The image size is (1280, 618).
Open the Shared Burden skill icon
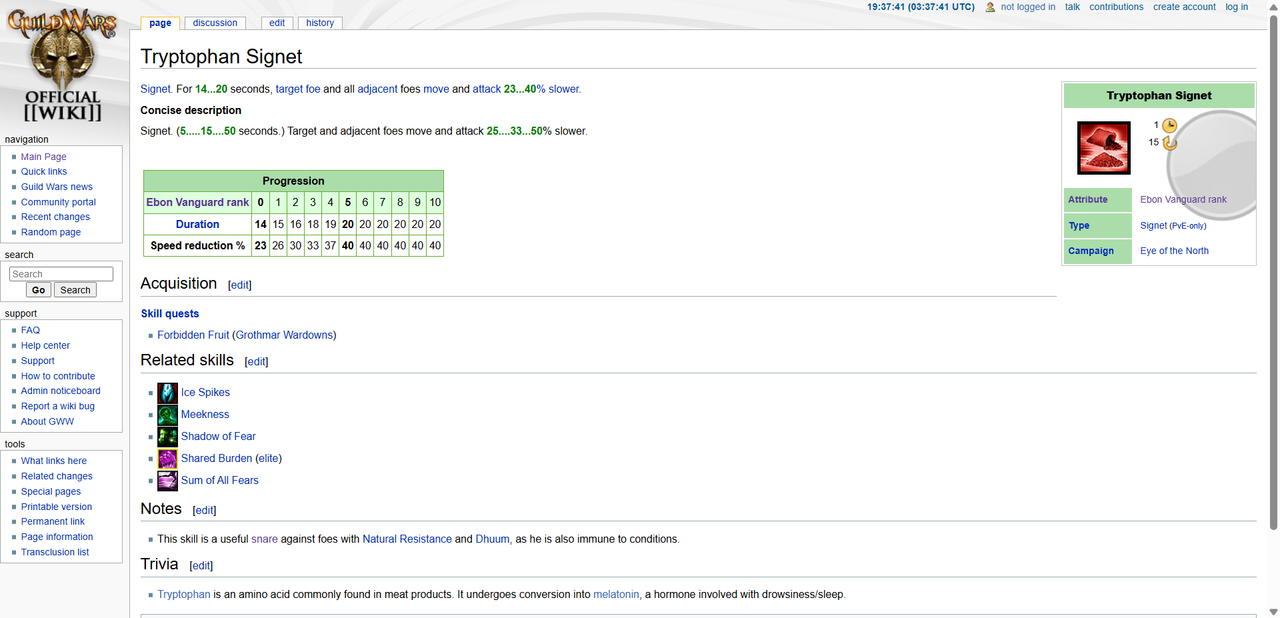coord(168,459)
